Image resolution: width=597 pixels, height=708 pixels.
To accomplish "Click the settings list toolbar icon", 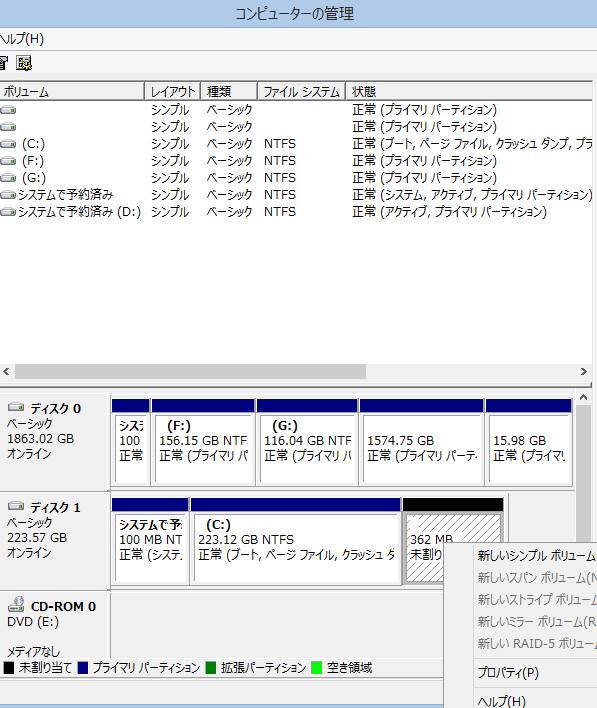I will 24,63.
